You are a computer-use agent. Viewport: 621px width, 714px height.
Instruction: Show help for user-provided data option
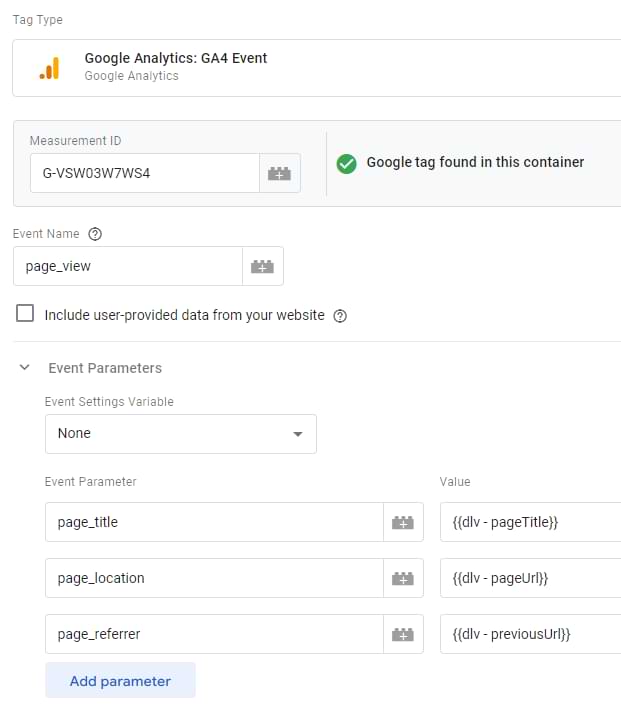coord(340,315)
